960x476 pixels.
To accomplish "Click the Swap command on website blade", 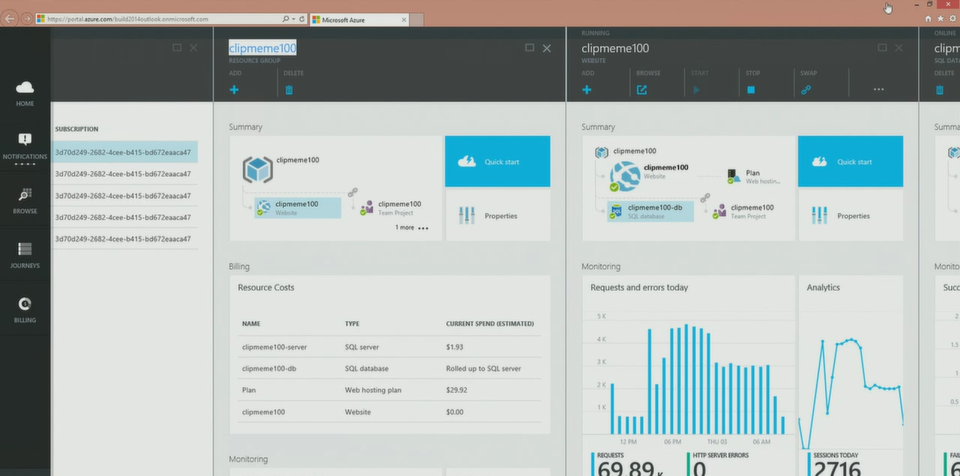I will [806, 90].
